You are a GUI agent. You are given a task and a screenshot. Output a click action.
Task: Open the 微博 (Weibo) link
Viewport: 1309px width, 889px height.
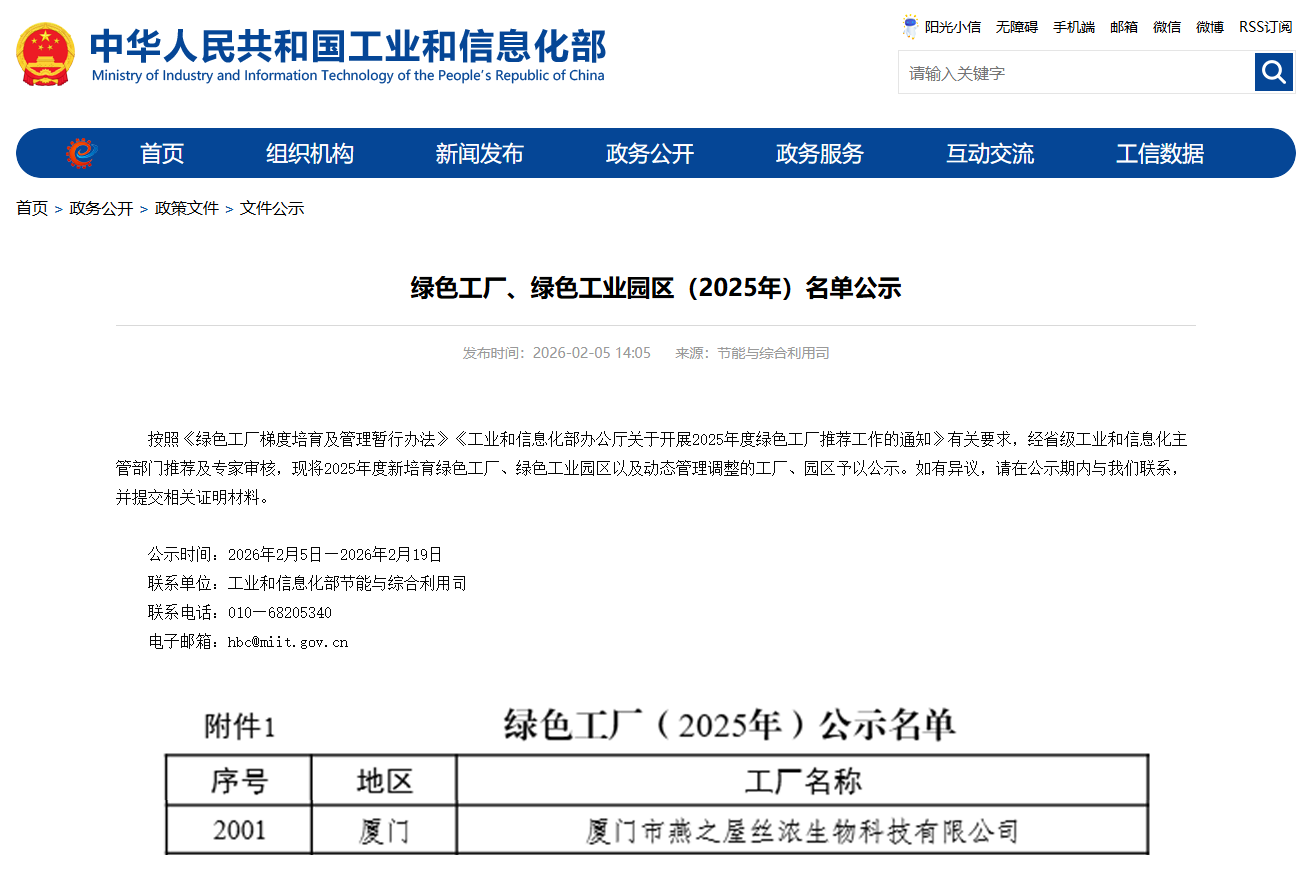(x=1209, y=27)
